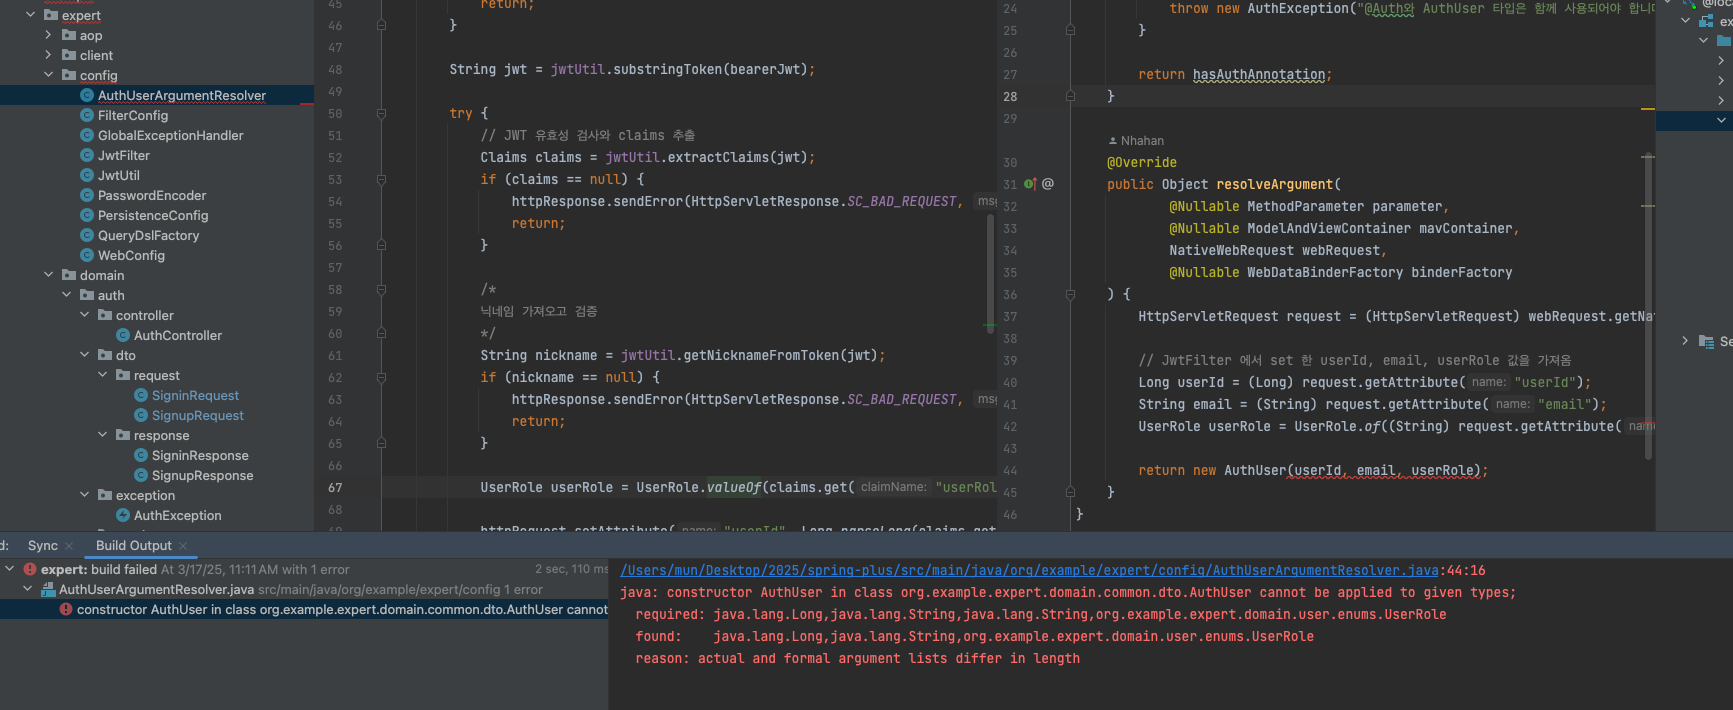Select the expert build failed row

(304, 569)
